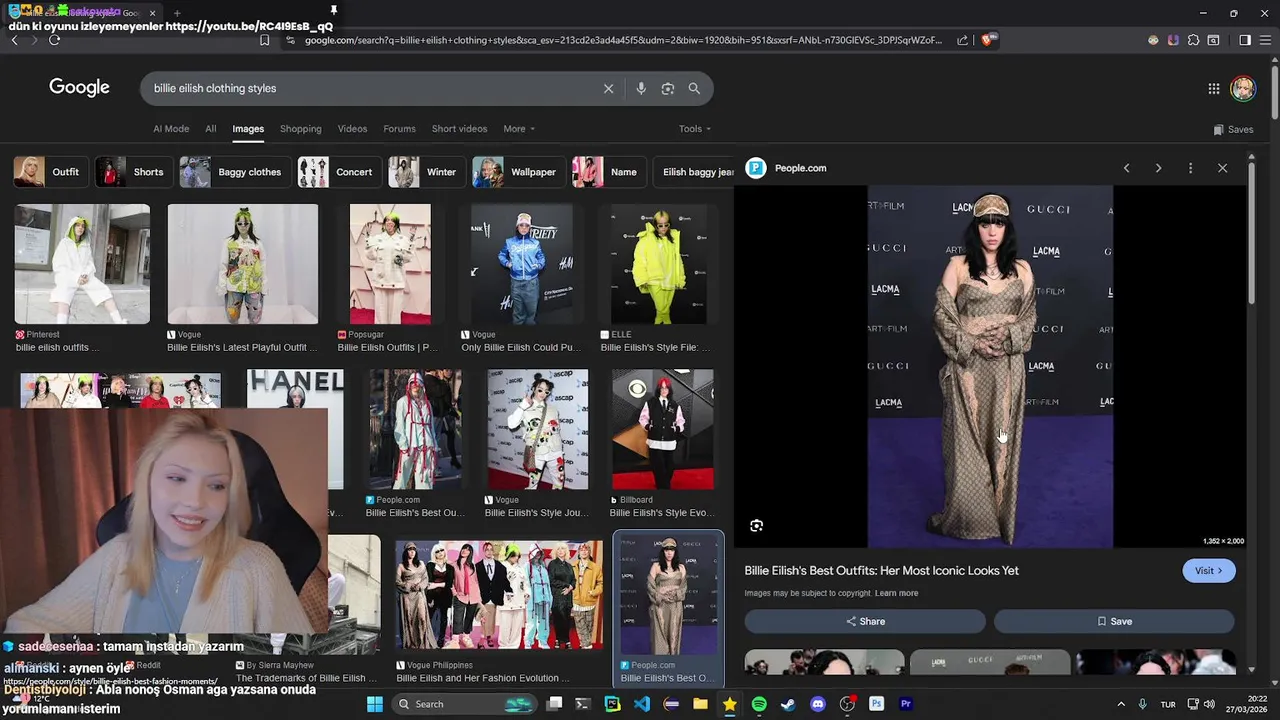
Task: Click into the Google search input field
Action: [370, 88]
